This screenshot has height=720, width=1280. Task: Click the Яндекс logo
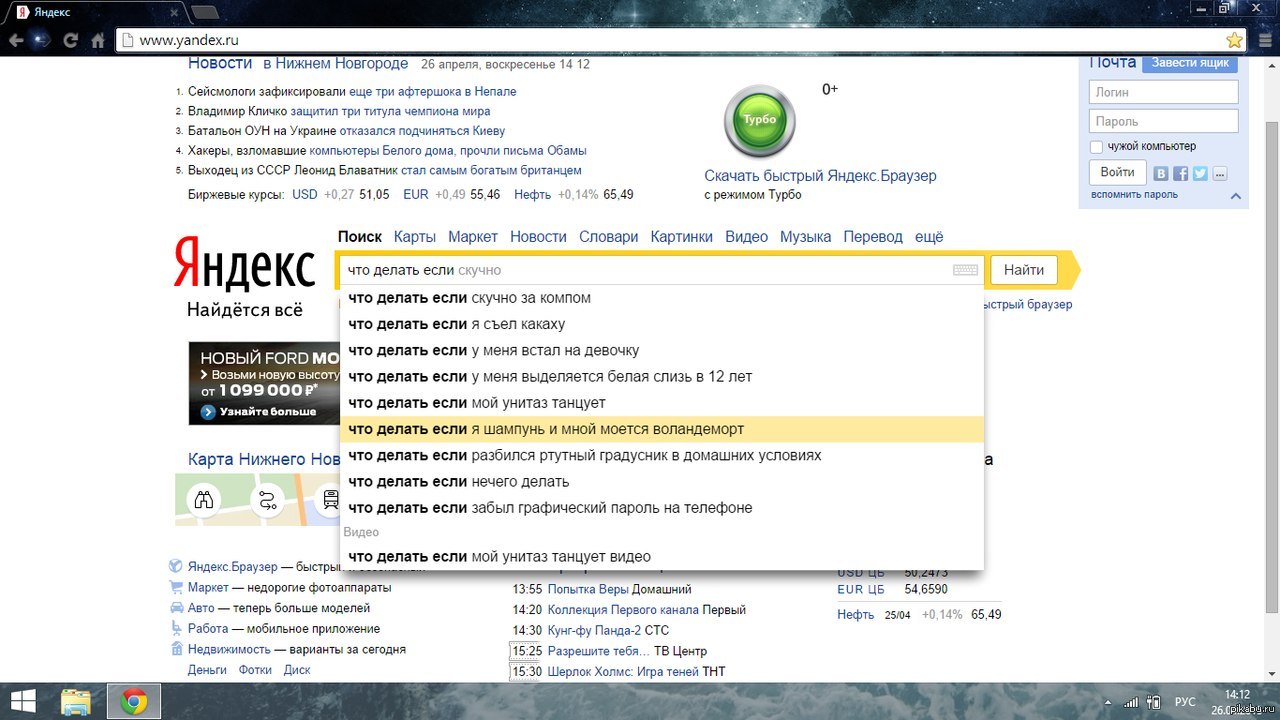pos(244,265)
